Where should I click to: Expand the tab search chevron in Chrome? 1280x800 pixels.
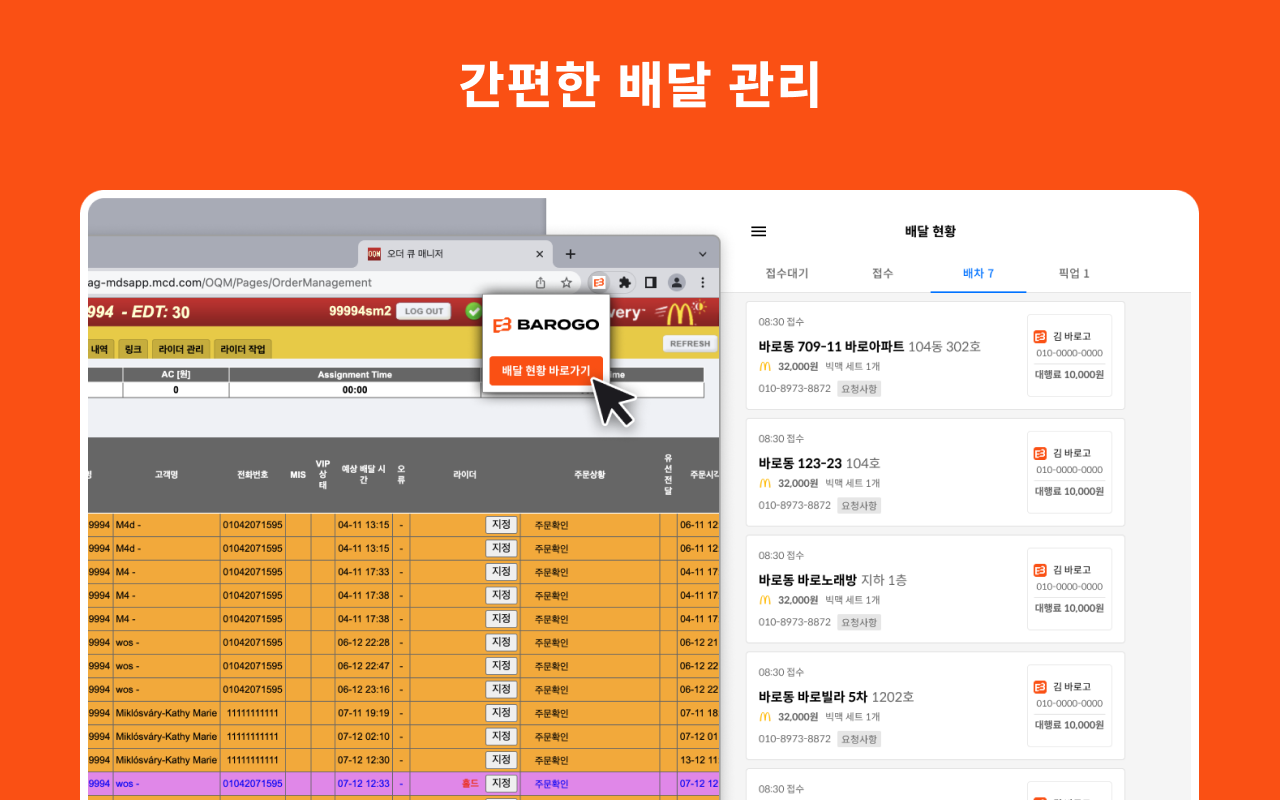[x=705, y=254]
